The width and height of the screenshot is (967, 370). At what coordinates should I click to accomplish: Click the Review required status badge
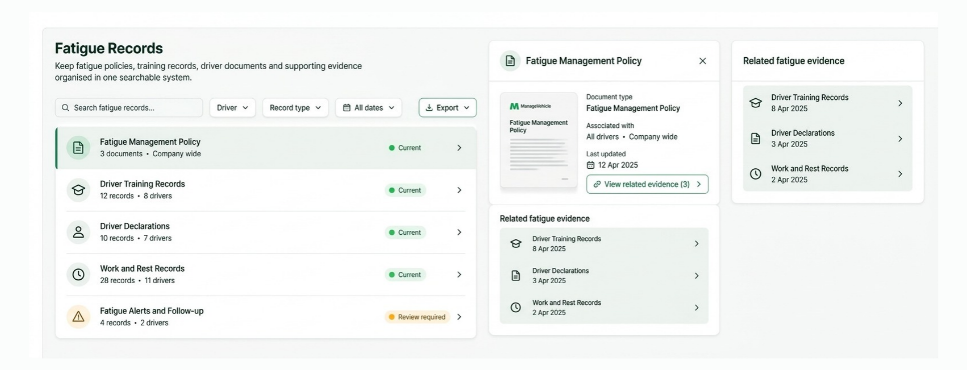coord(417,317)
